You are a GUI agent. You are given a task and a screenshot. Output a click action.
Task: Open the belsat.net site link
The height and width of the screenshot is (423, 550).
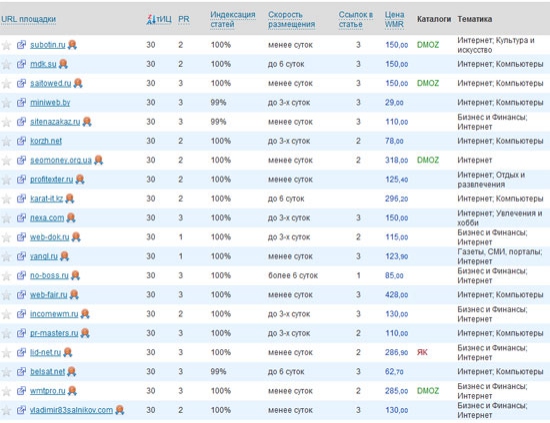click(47, 371)
